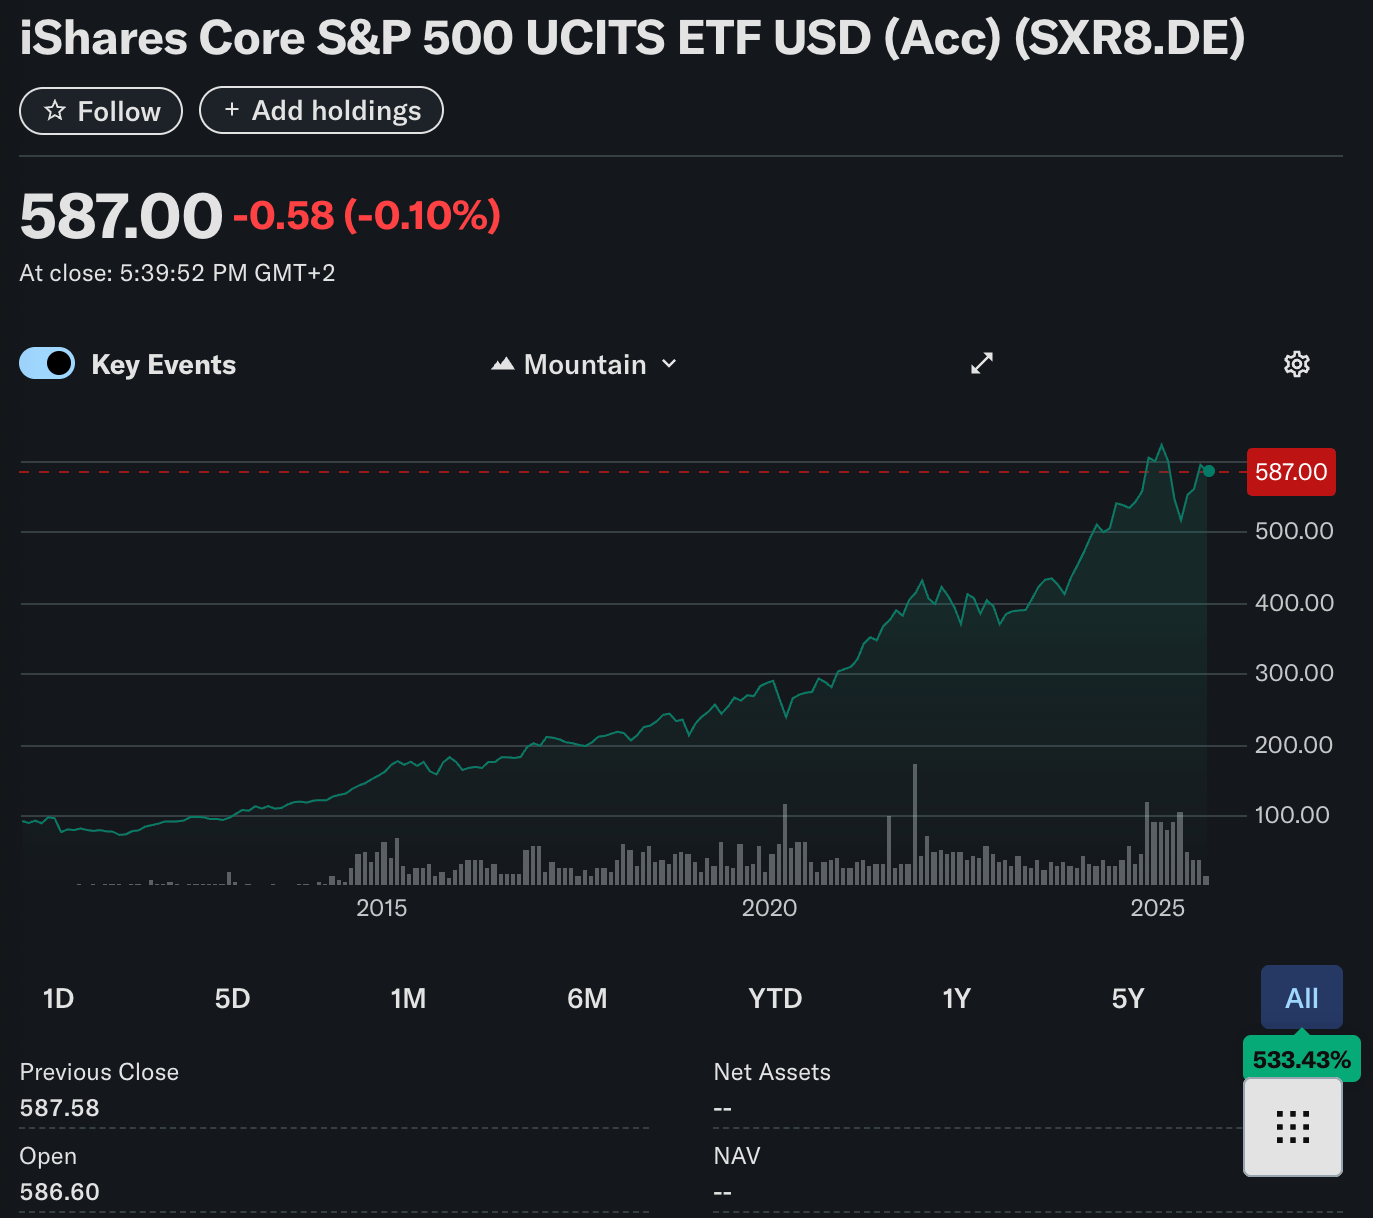Click the star icon in Follow button
This screenshot has height=1218, width=1373.
(x=55, y=111)
